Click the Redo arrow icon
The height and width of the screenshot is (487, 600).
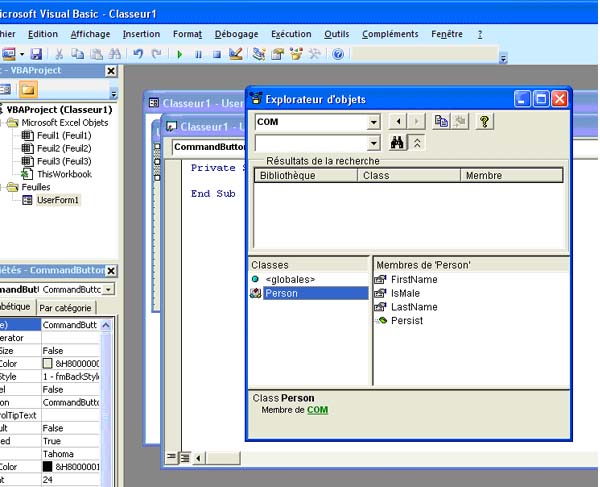157,54
